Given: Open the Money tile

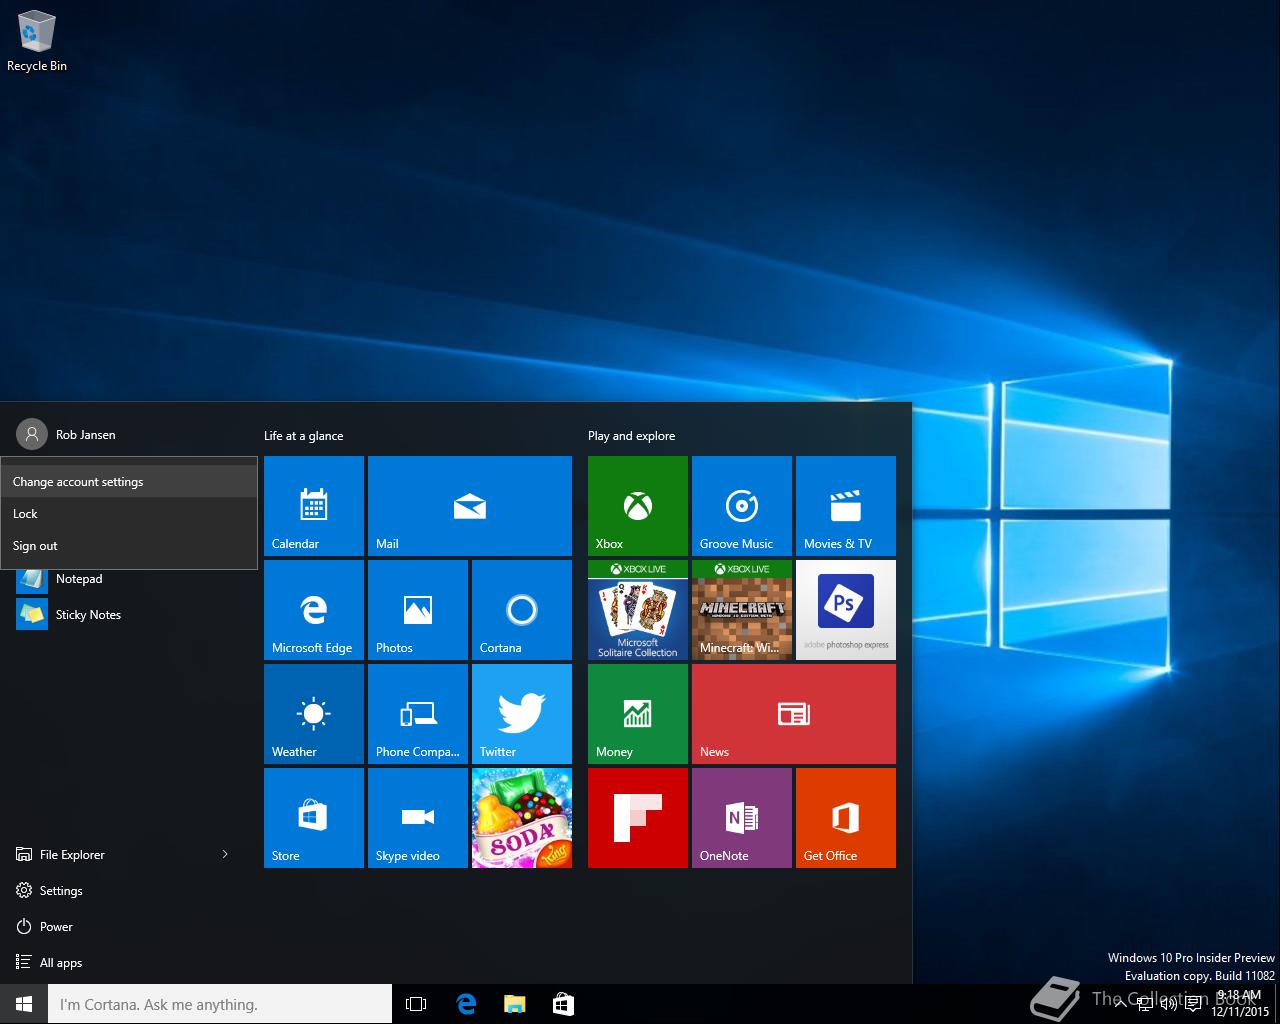Looking at the screenshot, I should coord(638,714).
